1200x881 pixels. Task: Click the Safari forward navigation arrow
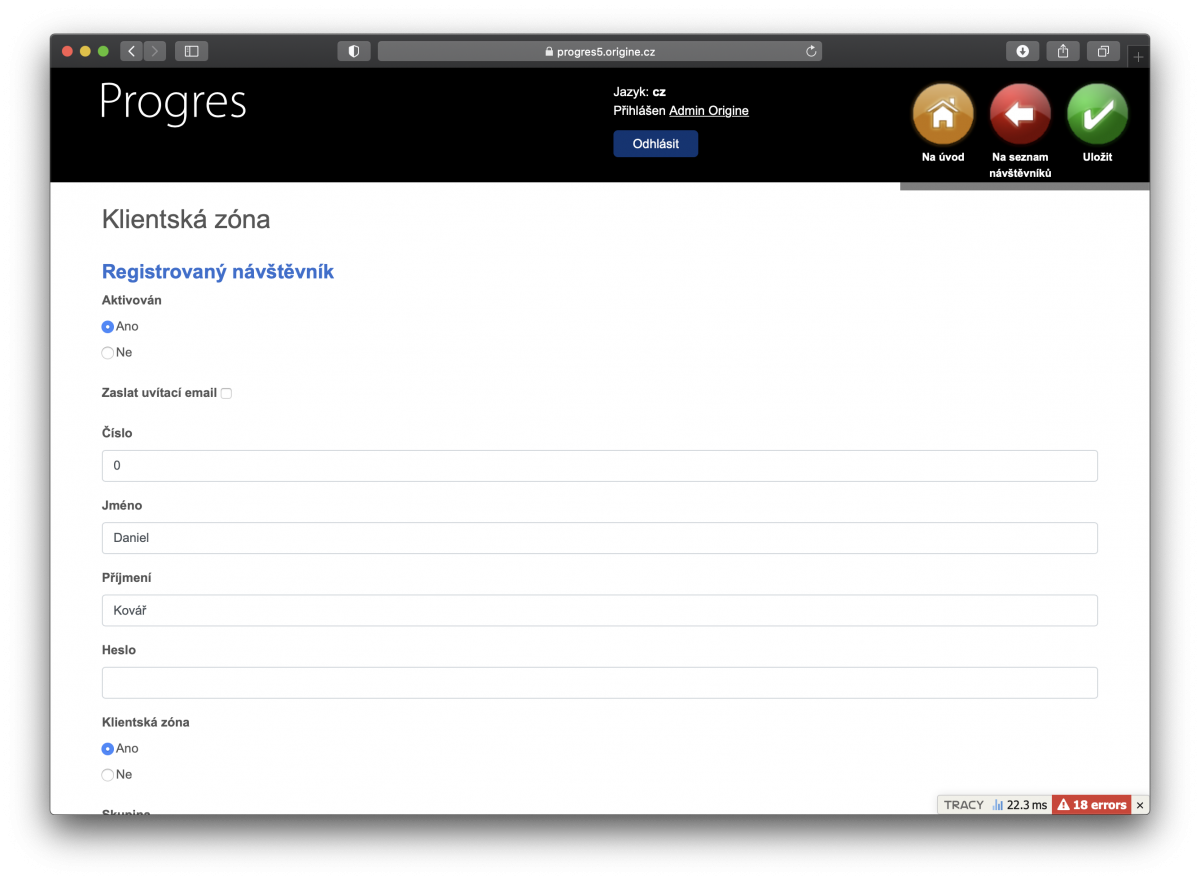coord(155,50)
